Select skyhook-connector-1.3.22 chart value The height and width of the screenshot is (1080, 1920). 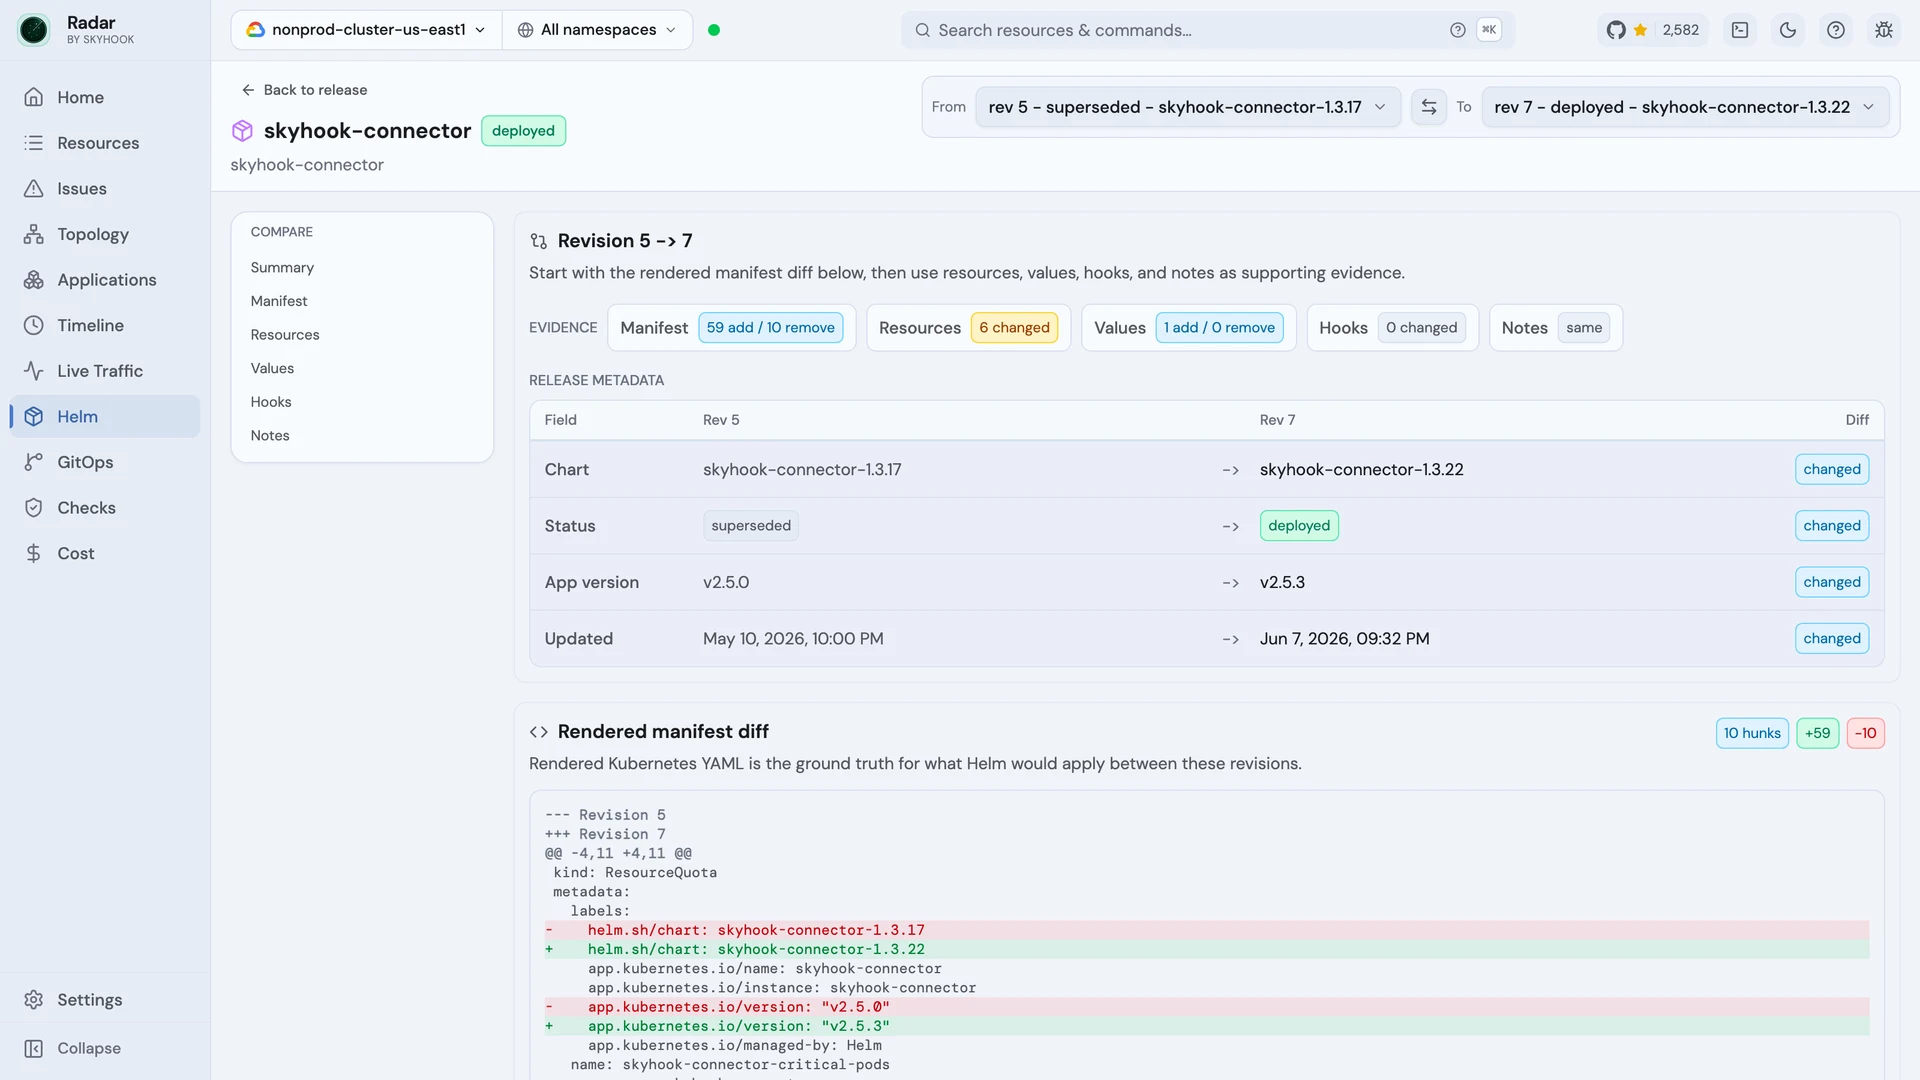click(x=1361, y=470)
